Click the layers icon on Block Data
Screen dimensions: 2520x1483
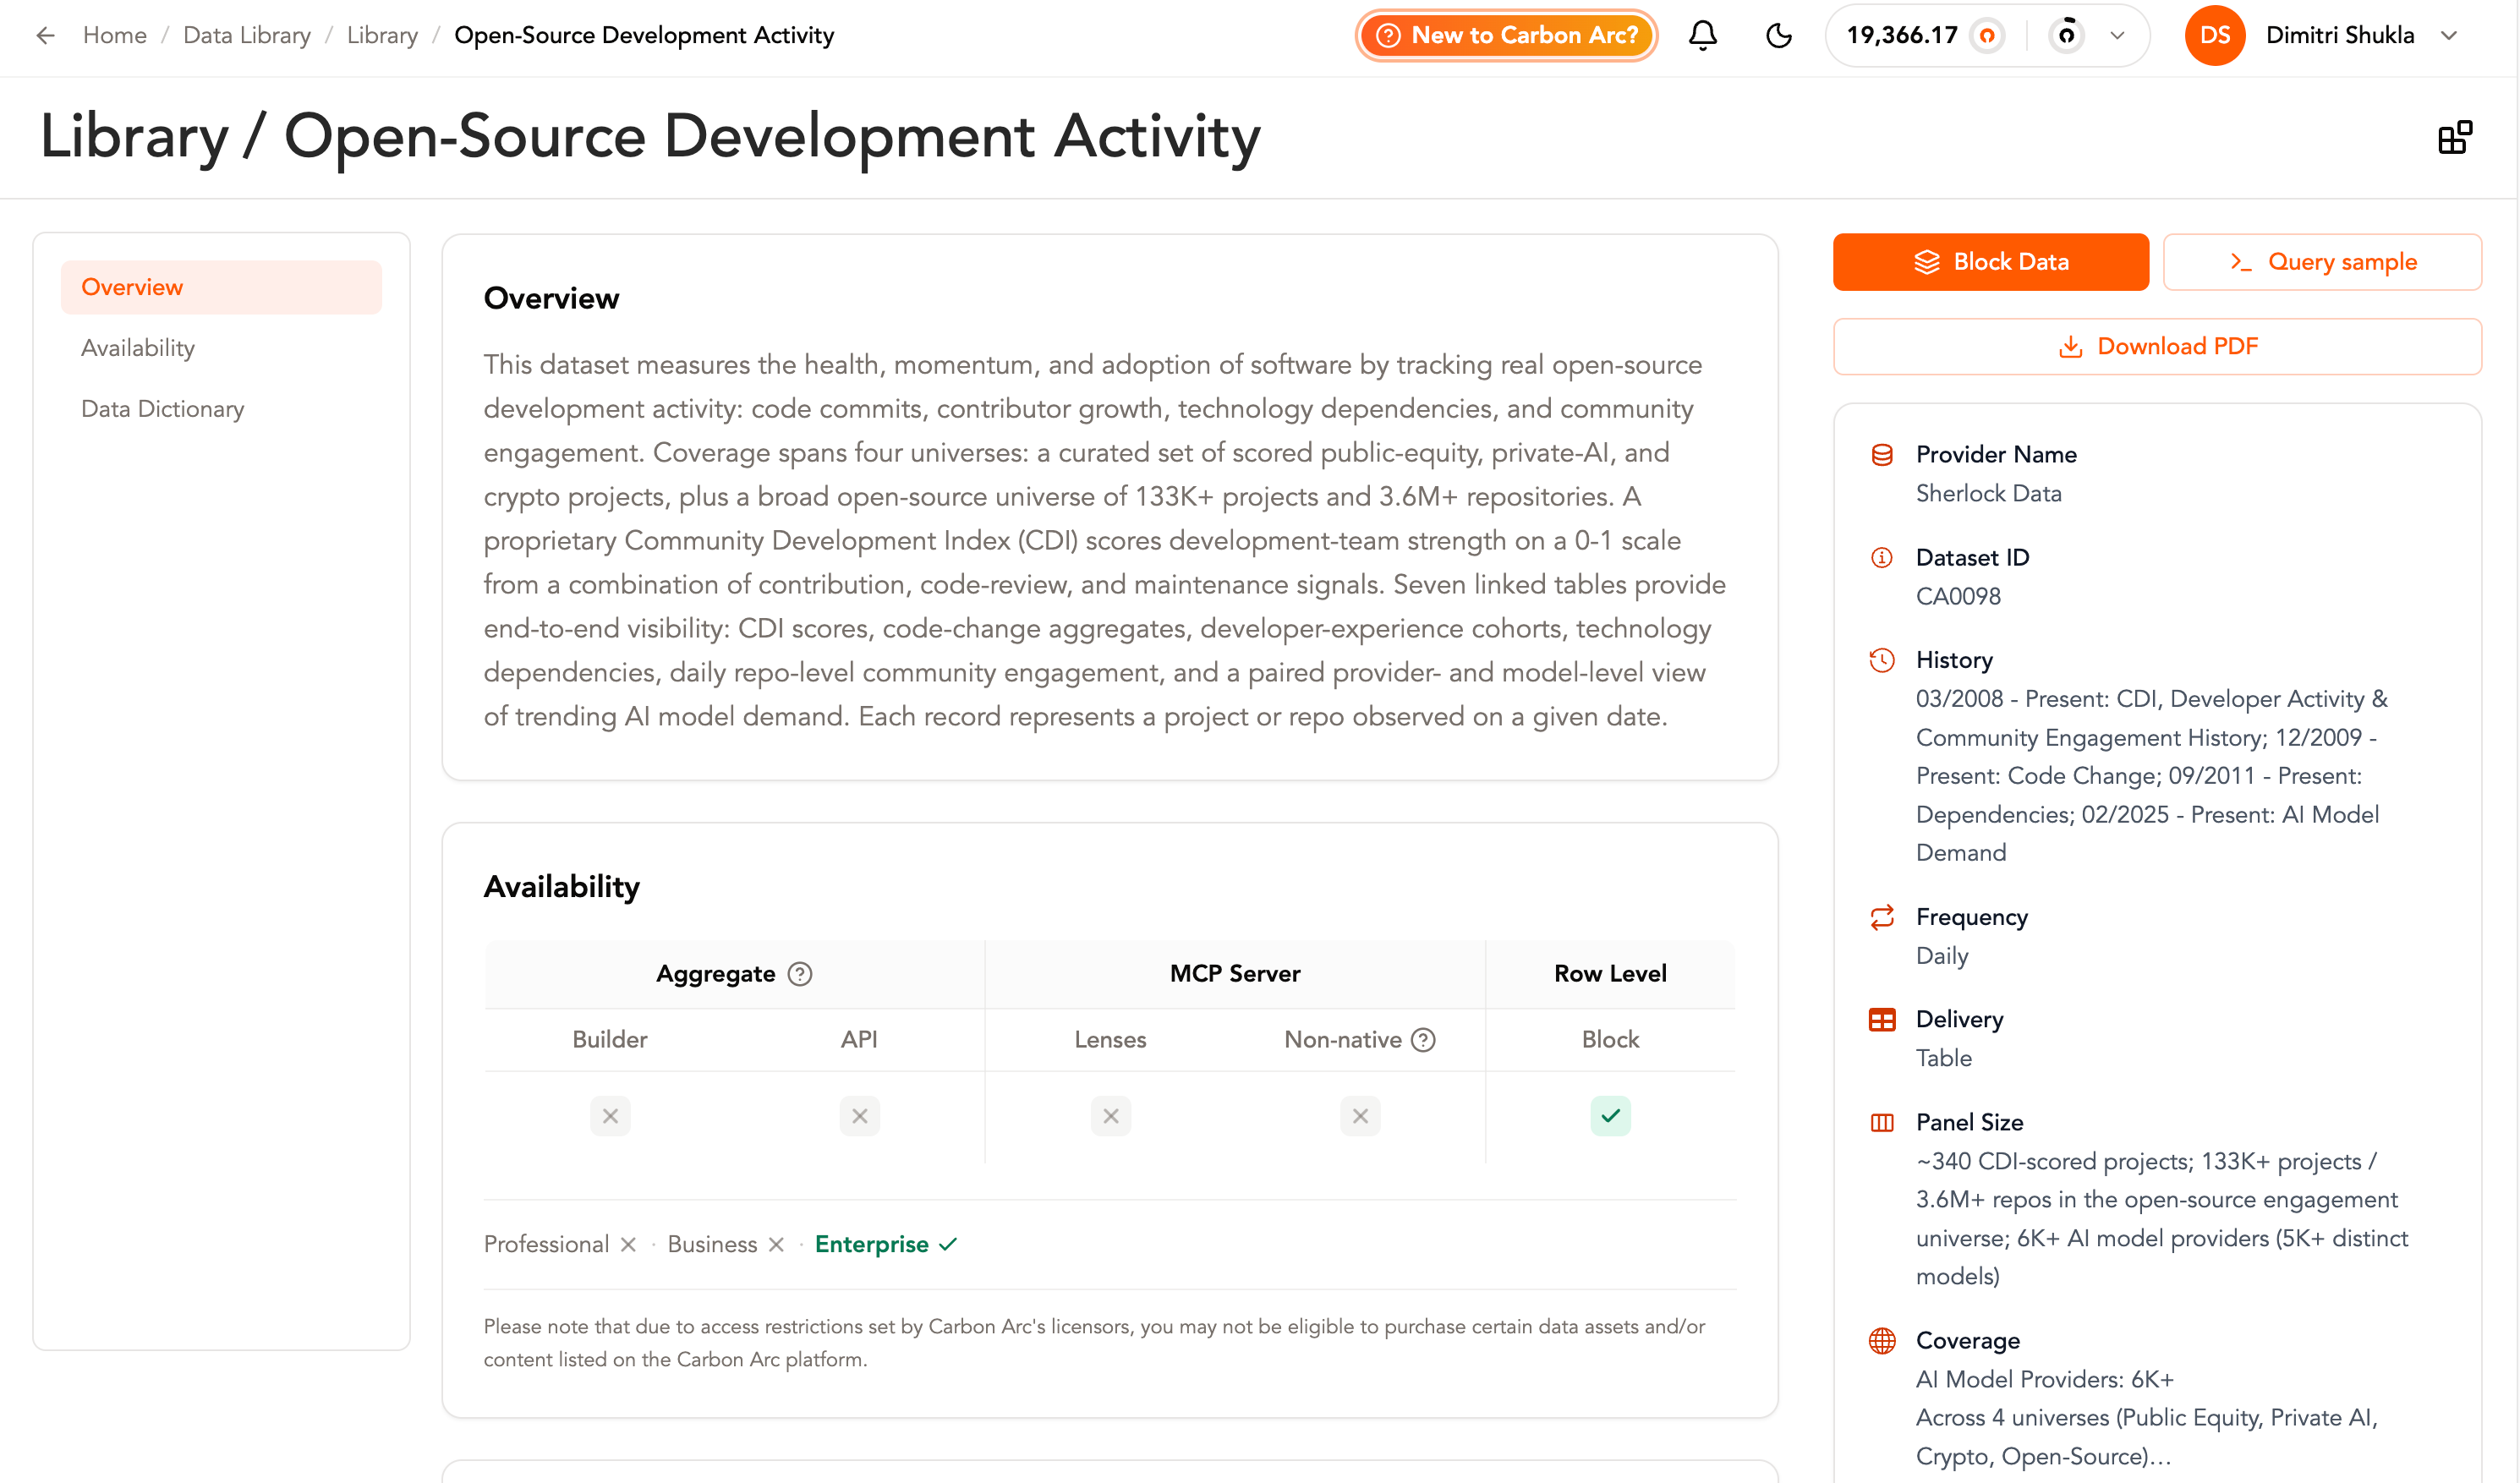coord(1927,263)
